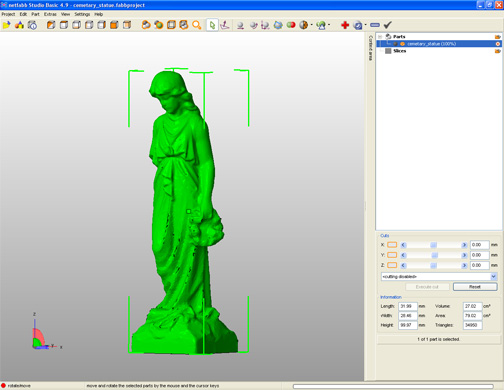This screenshot has width=504, height=390.
Task: Click the X slider left arrow
Action: pyautogui.click(x=403, y=245)
